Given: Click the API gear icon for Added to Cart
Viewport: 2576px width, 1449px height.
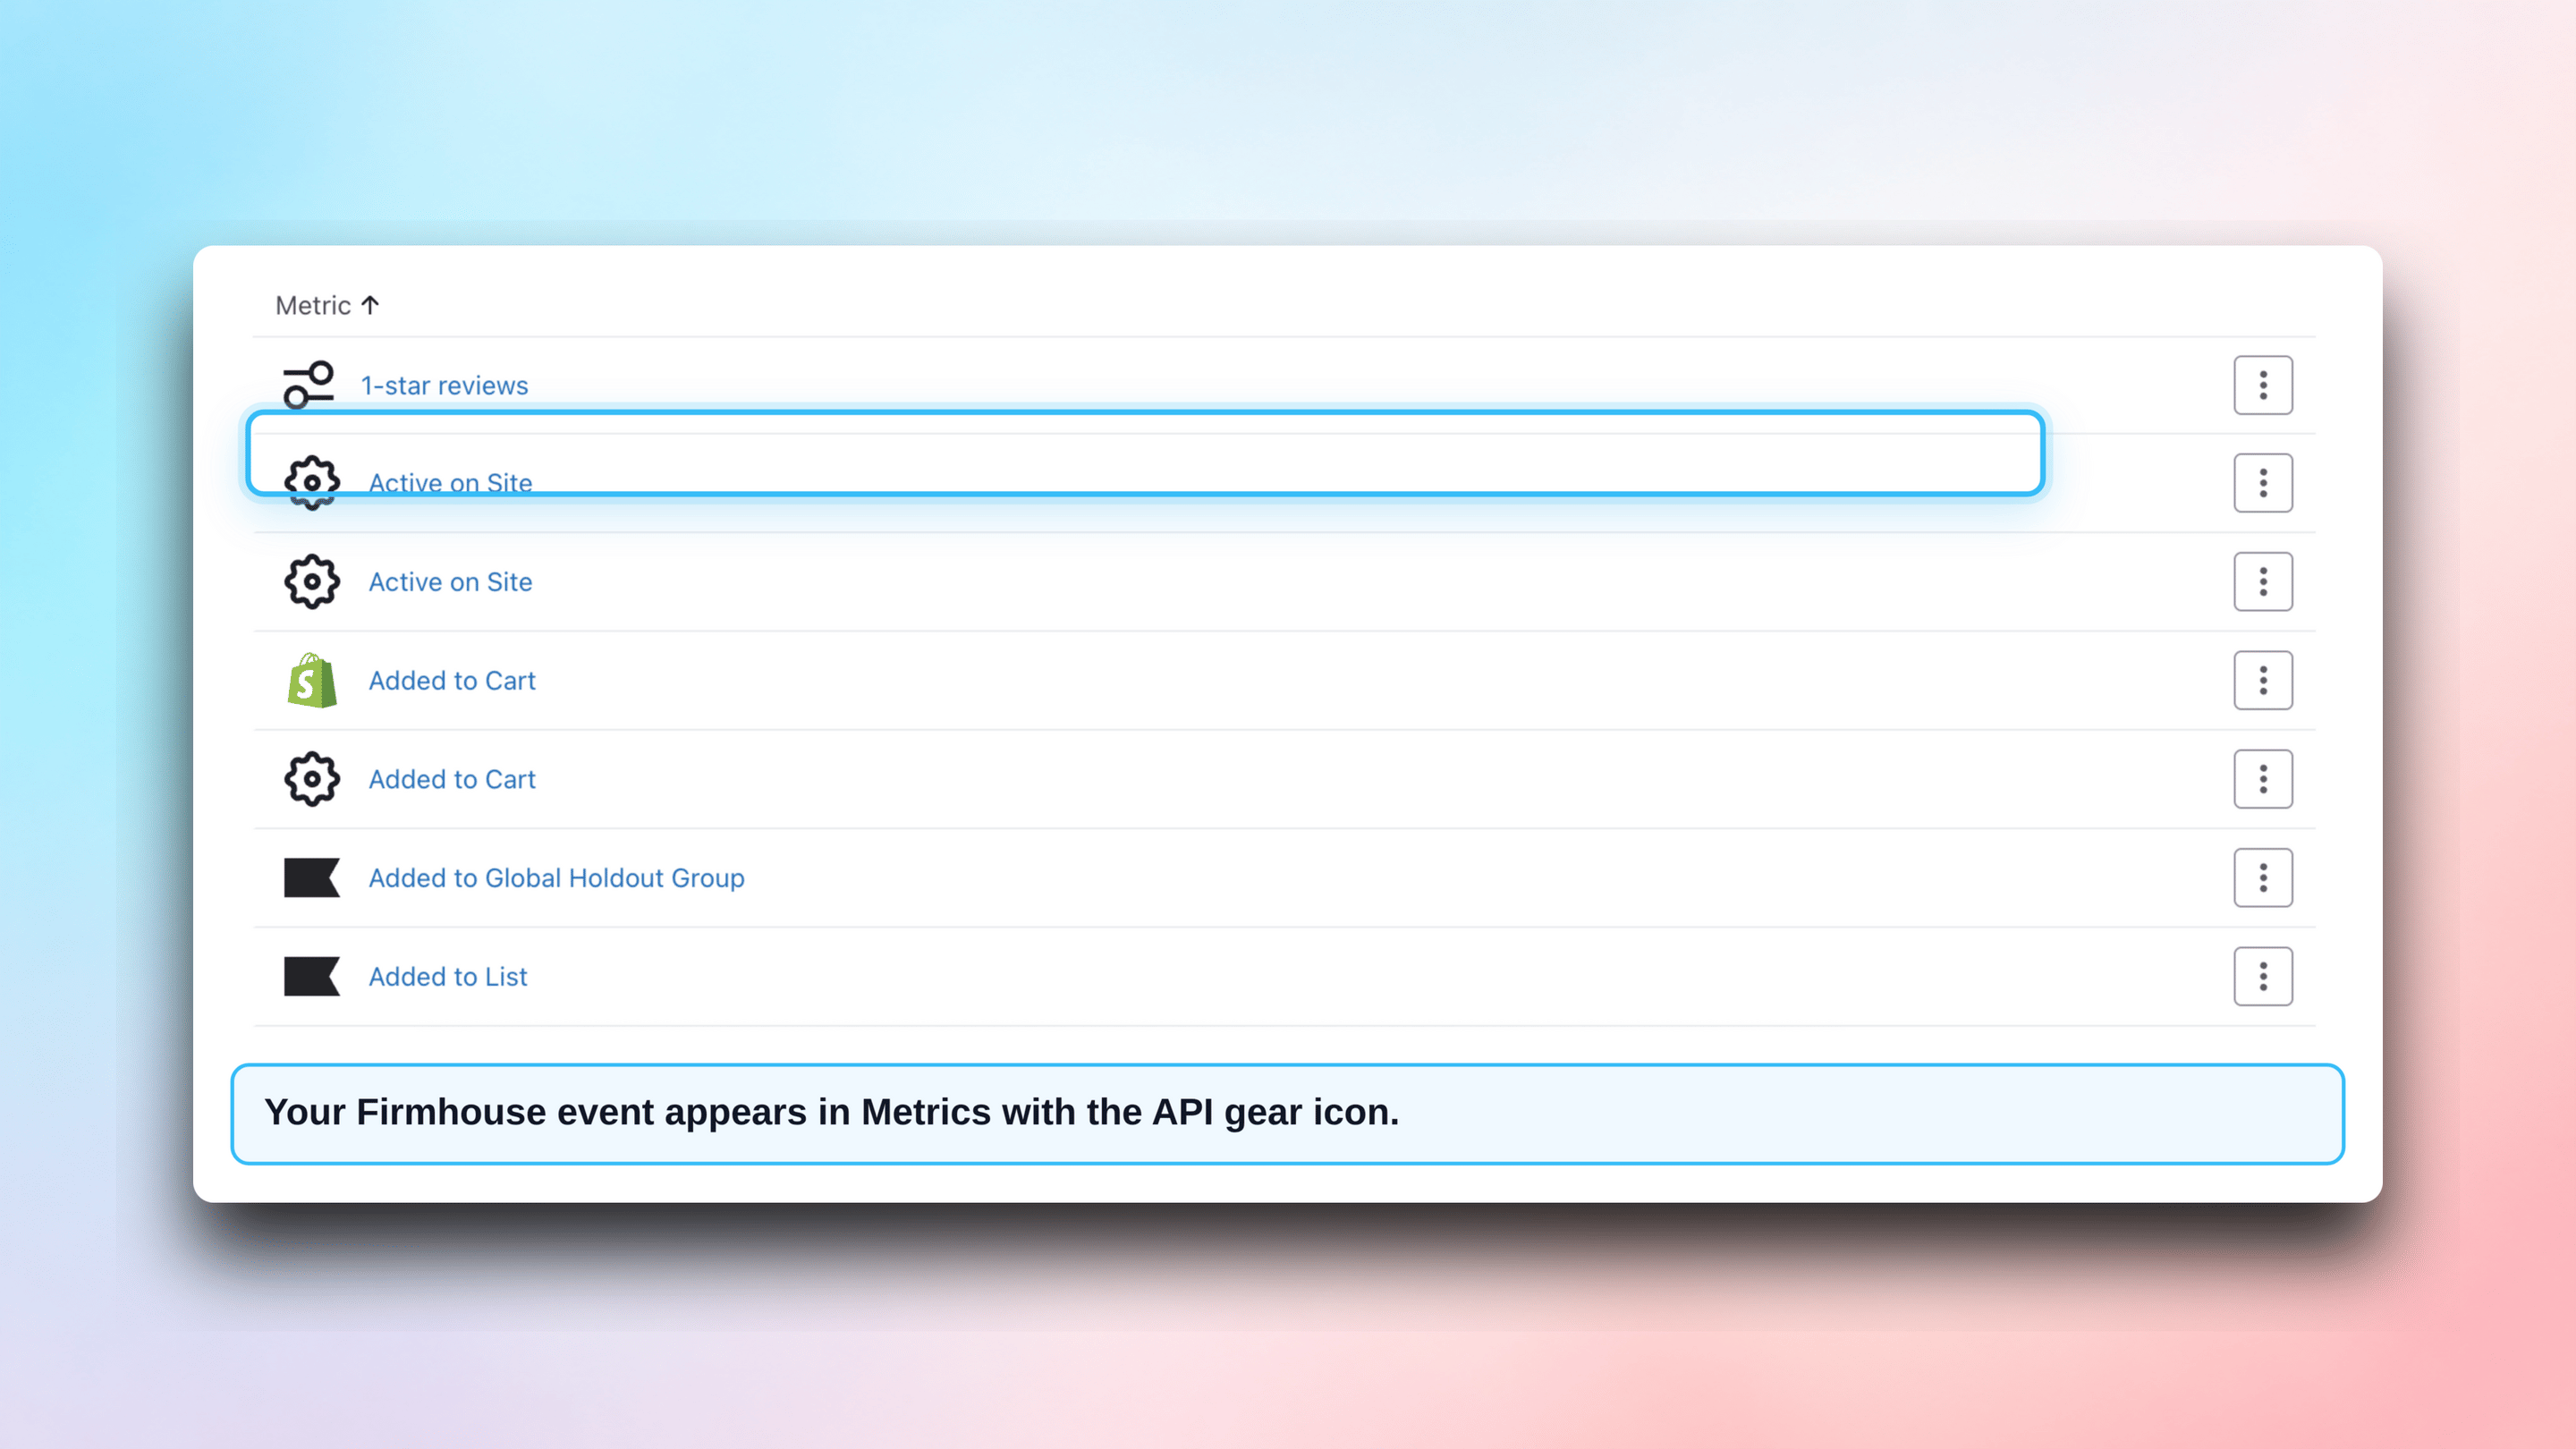Looking at the screenshot, I should pos(312,779).
